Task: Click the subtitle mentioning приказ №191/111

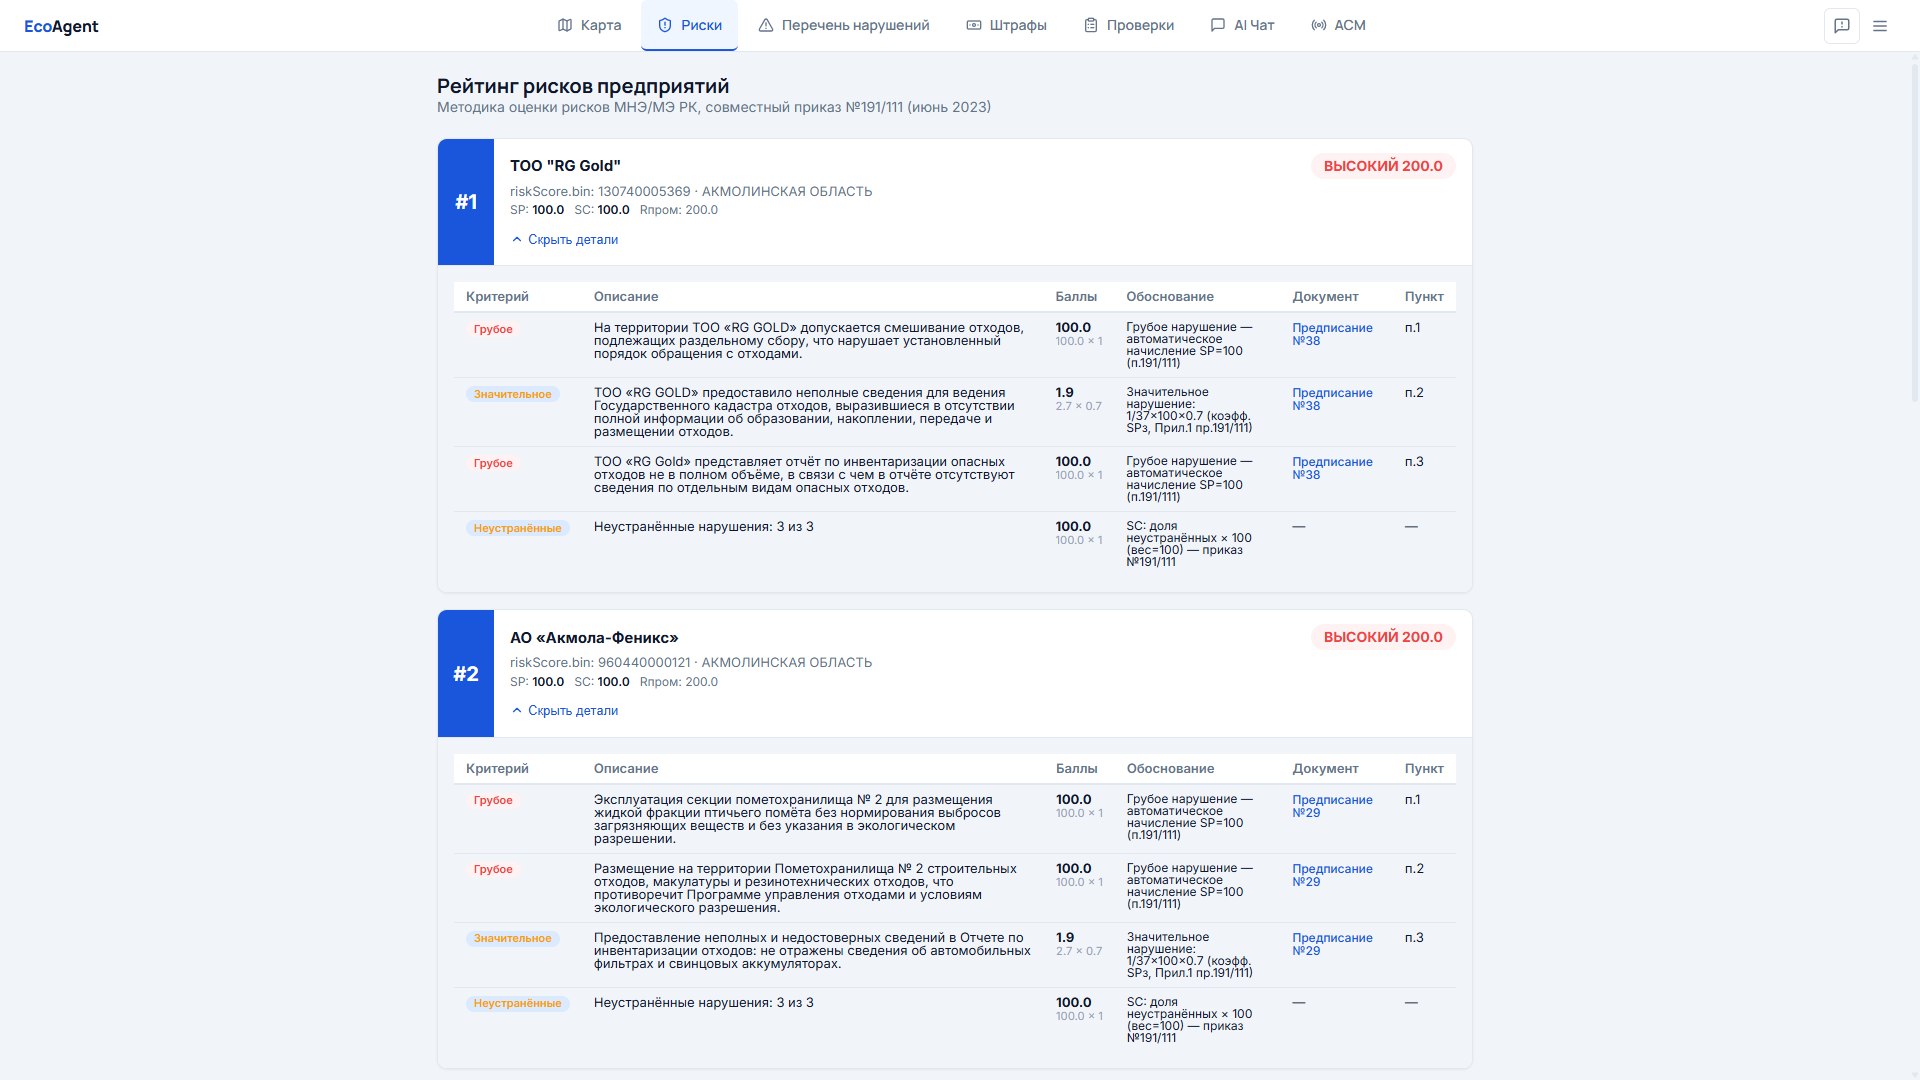Action: pos(714,107)
